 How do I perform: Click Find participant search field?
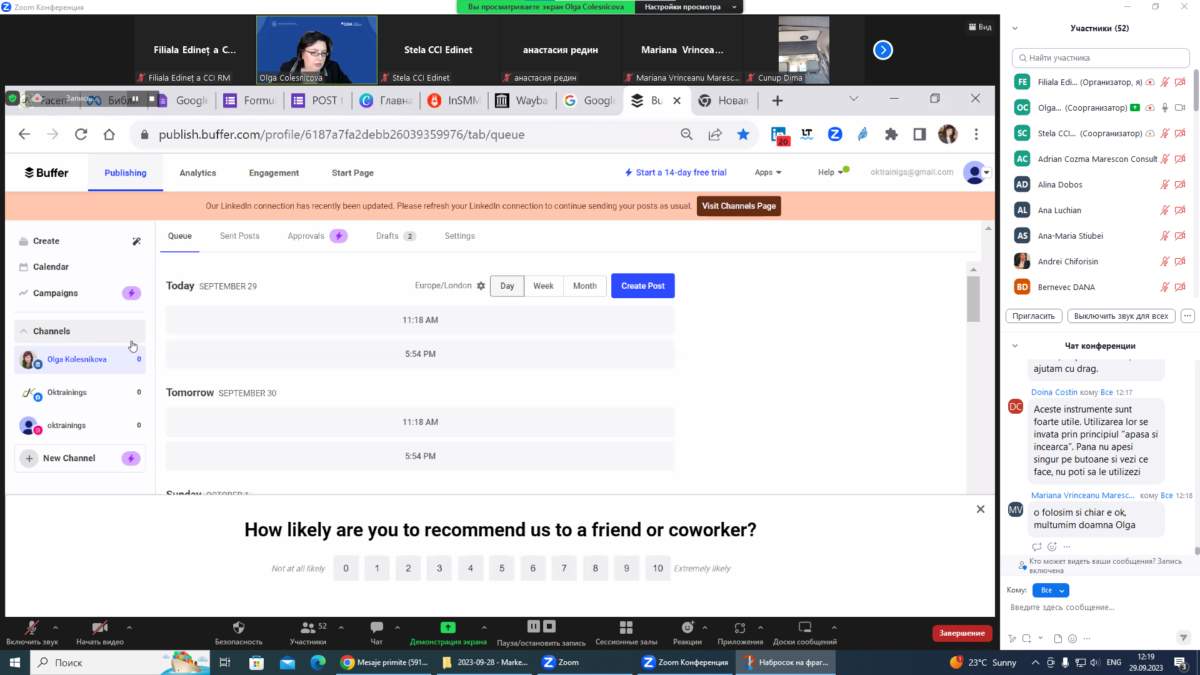point(1099,58)
